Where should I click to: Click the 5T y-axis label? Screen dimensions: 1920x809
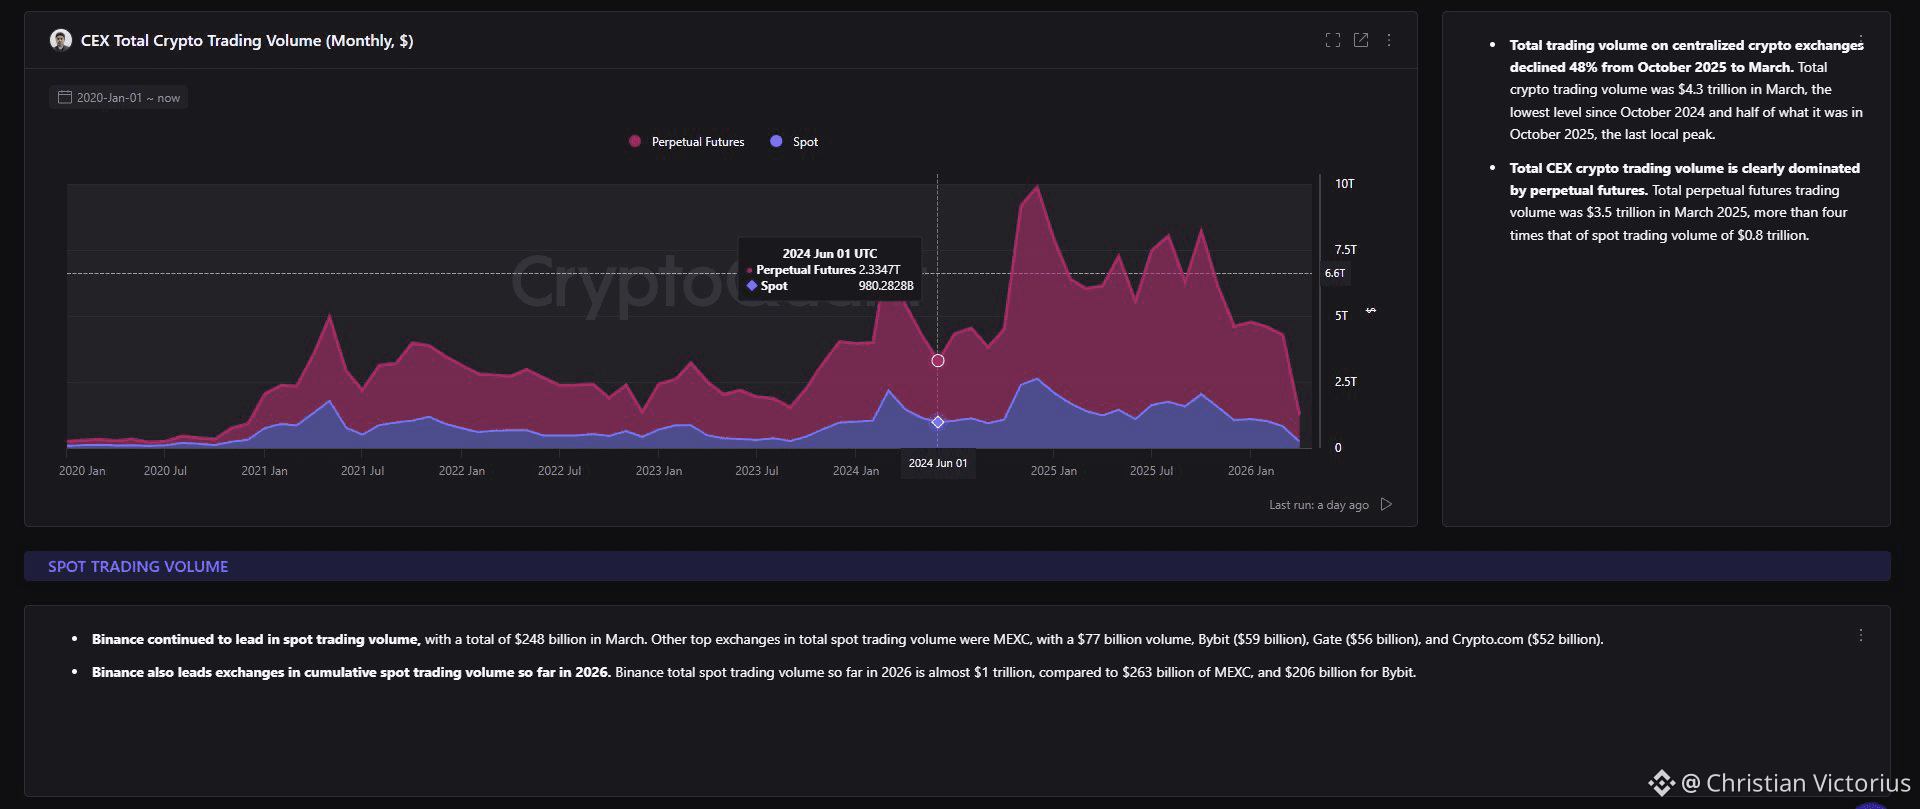[x=1342, y=316]
